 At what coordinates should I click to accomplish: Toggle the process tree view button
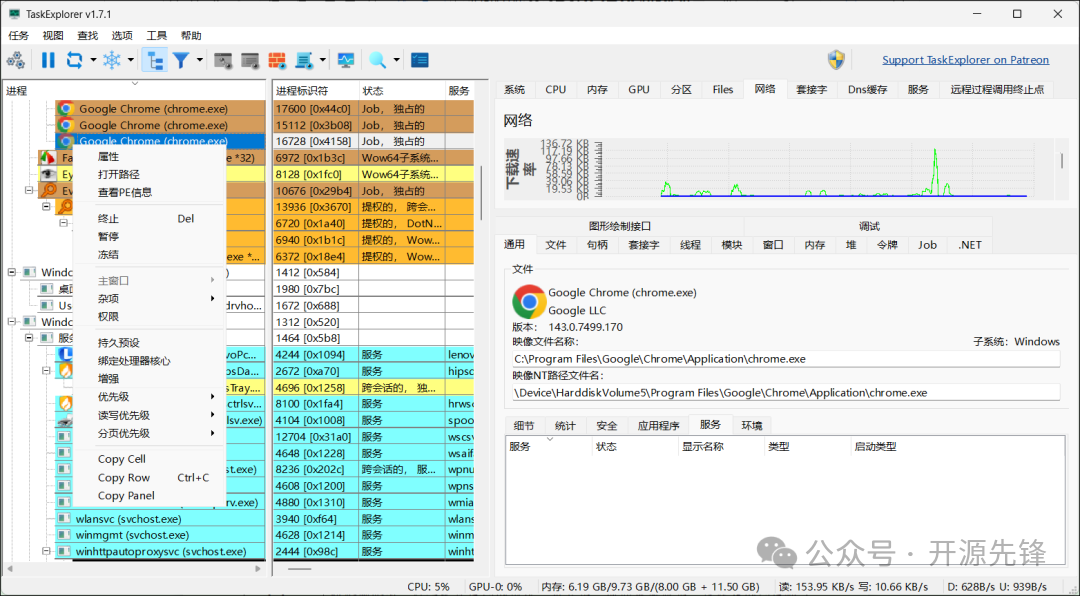click(157, 60)
